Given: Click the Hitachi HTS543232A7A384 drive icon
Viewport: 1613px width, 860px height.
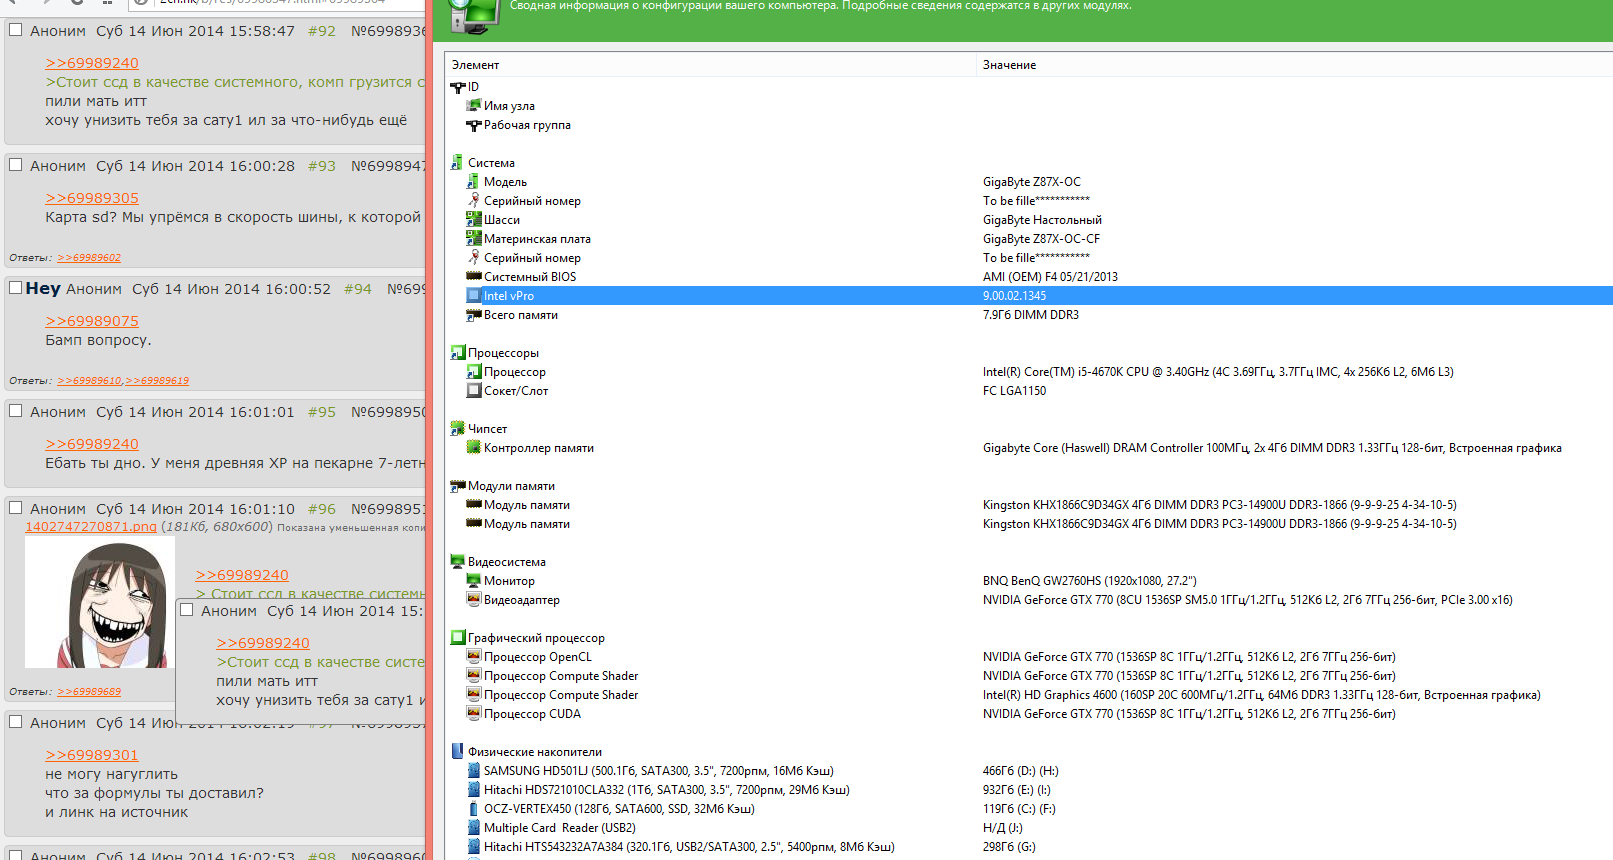Looking at the screenshot, I should [x=474, y=847].
